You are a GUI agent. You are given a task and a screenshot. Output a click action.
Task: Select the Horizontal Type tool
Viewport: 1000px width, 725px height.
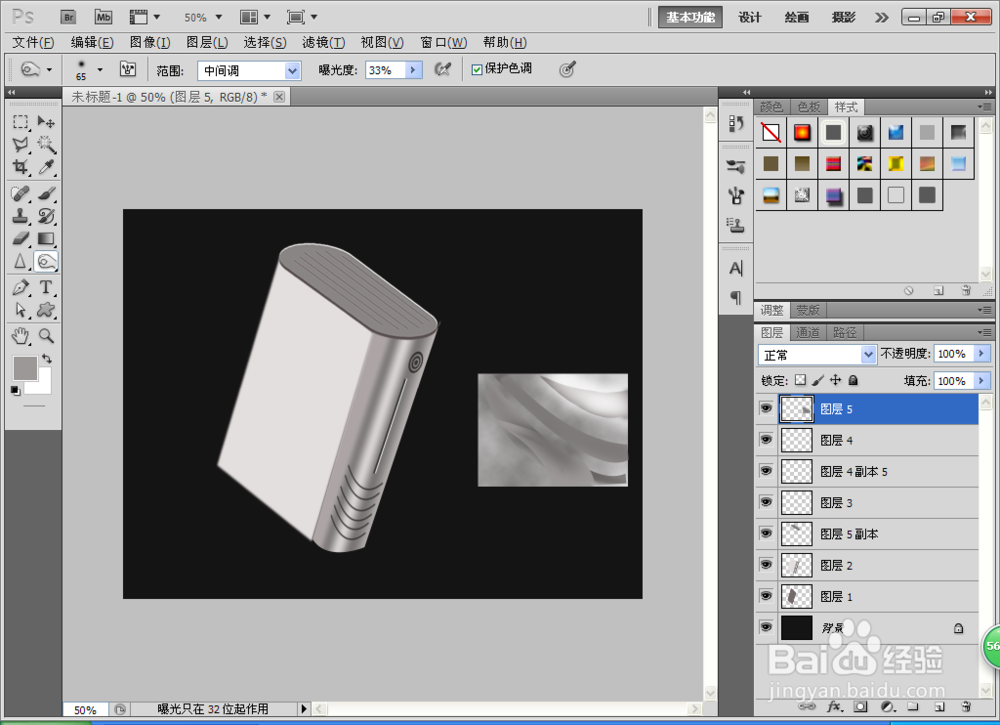click(46, 287)
